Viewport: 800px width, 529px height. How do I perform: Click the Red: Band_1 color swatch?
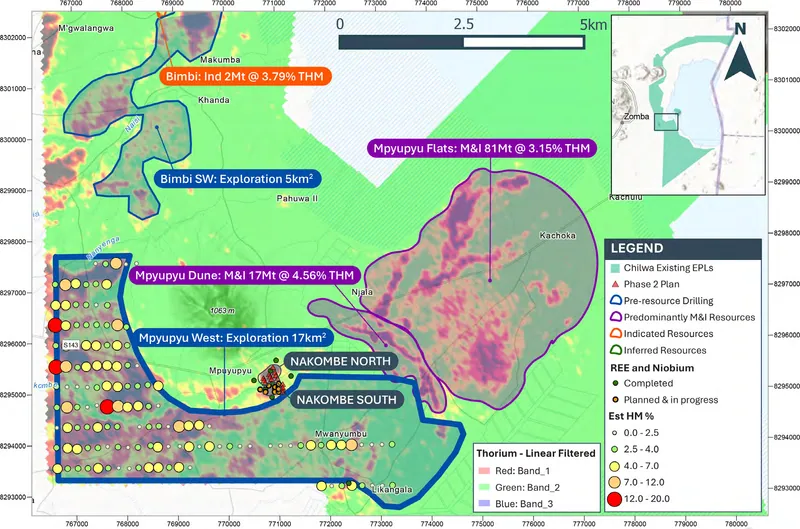(x=484, y=471)
